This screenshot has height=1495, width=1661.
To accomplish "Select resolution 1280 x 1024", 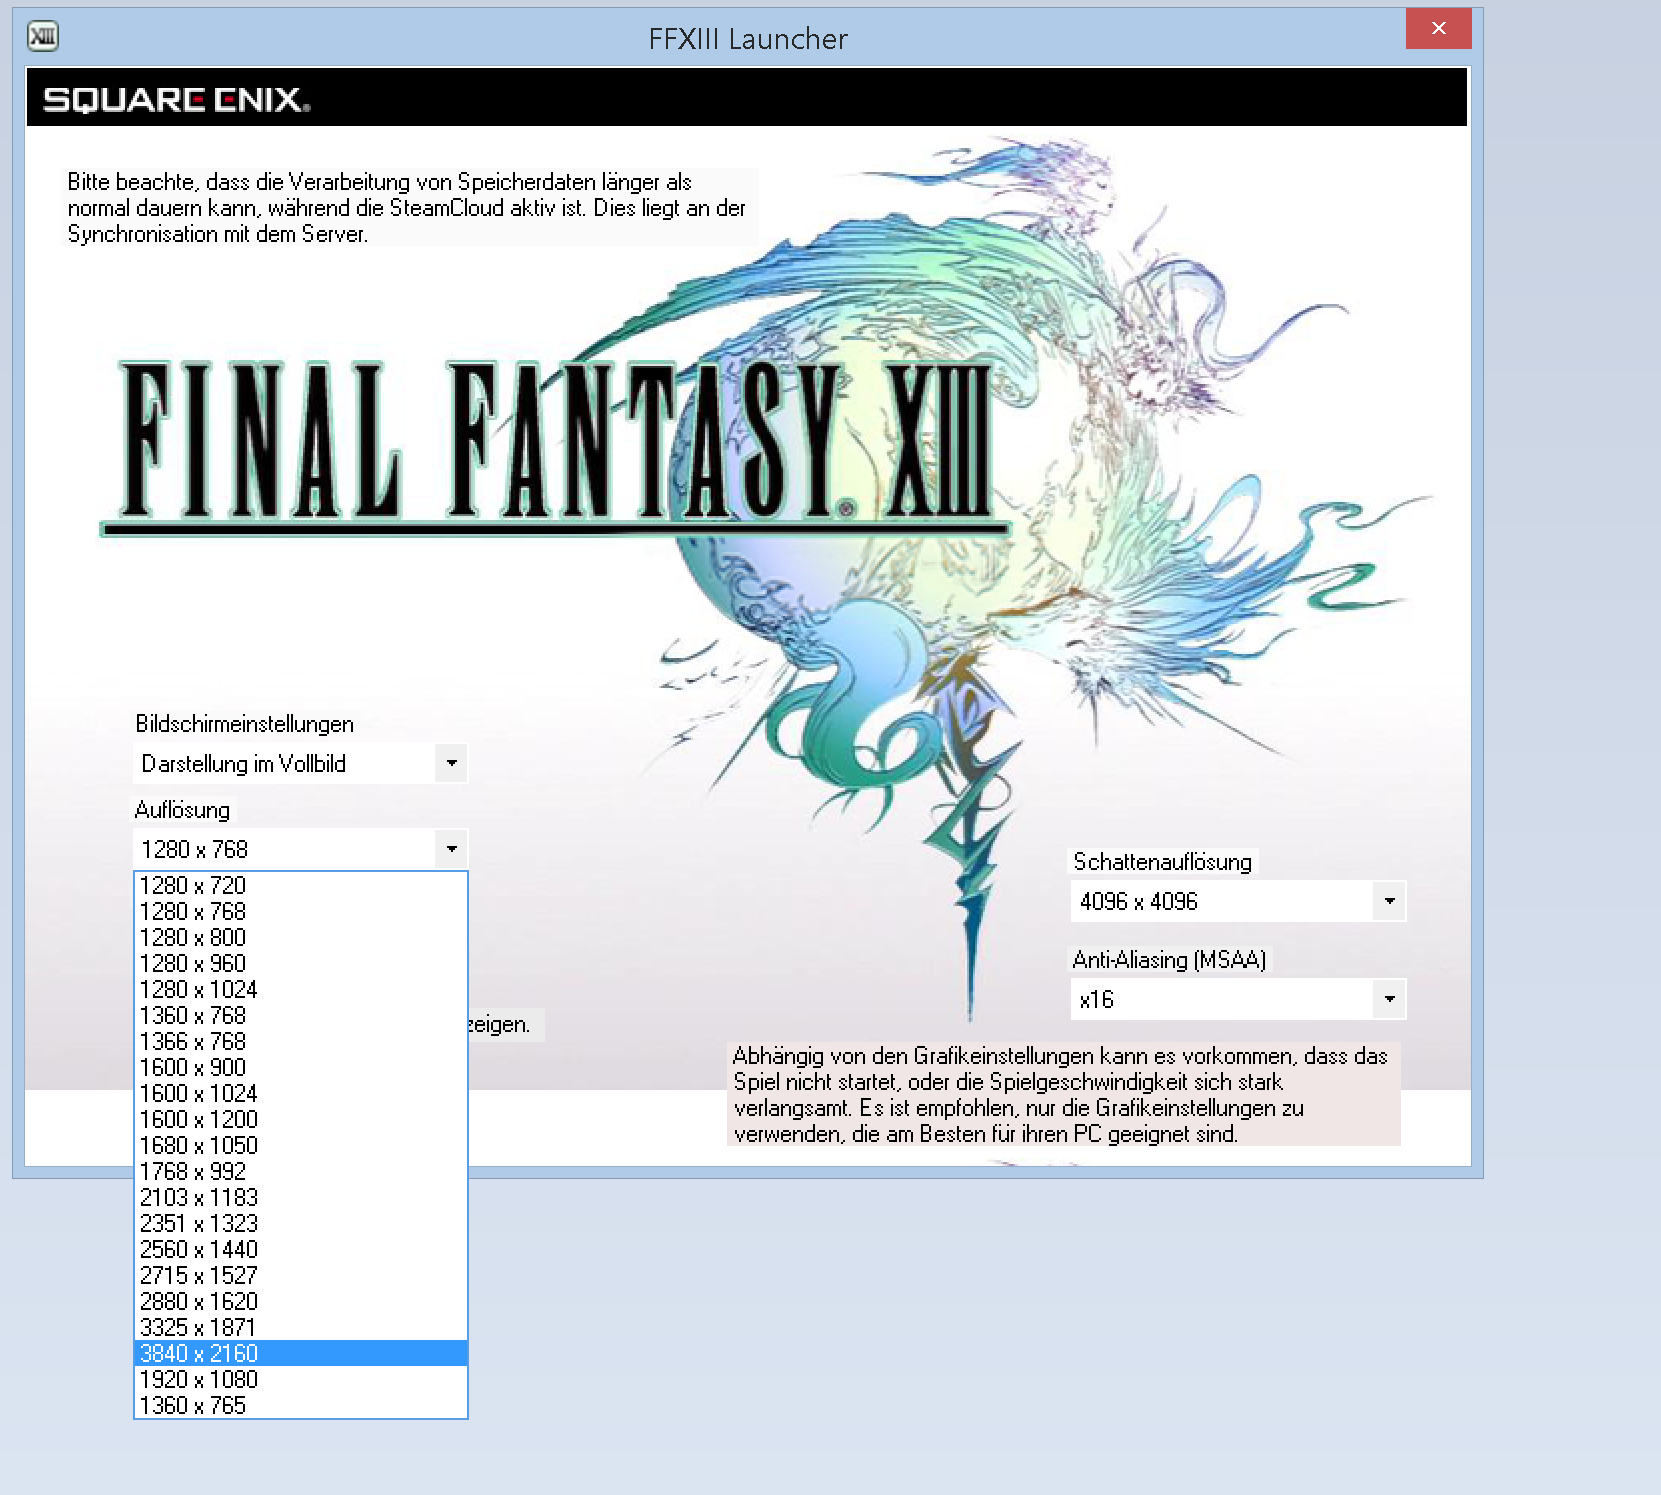I will coord(301,989).
